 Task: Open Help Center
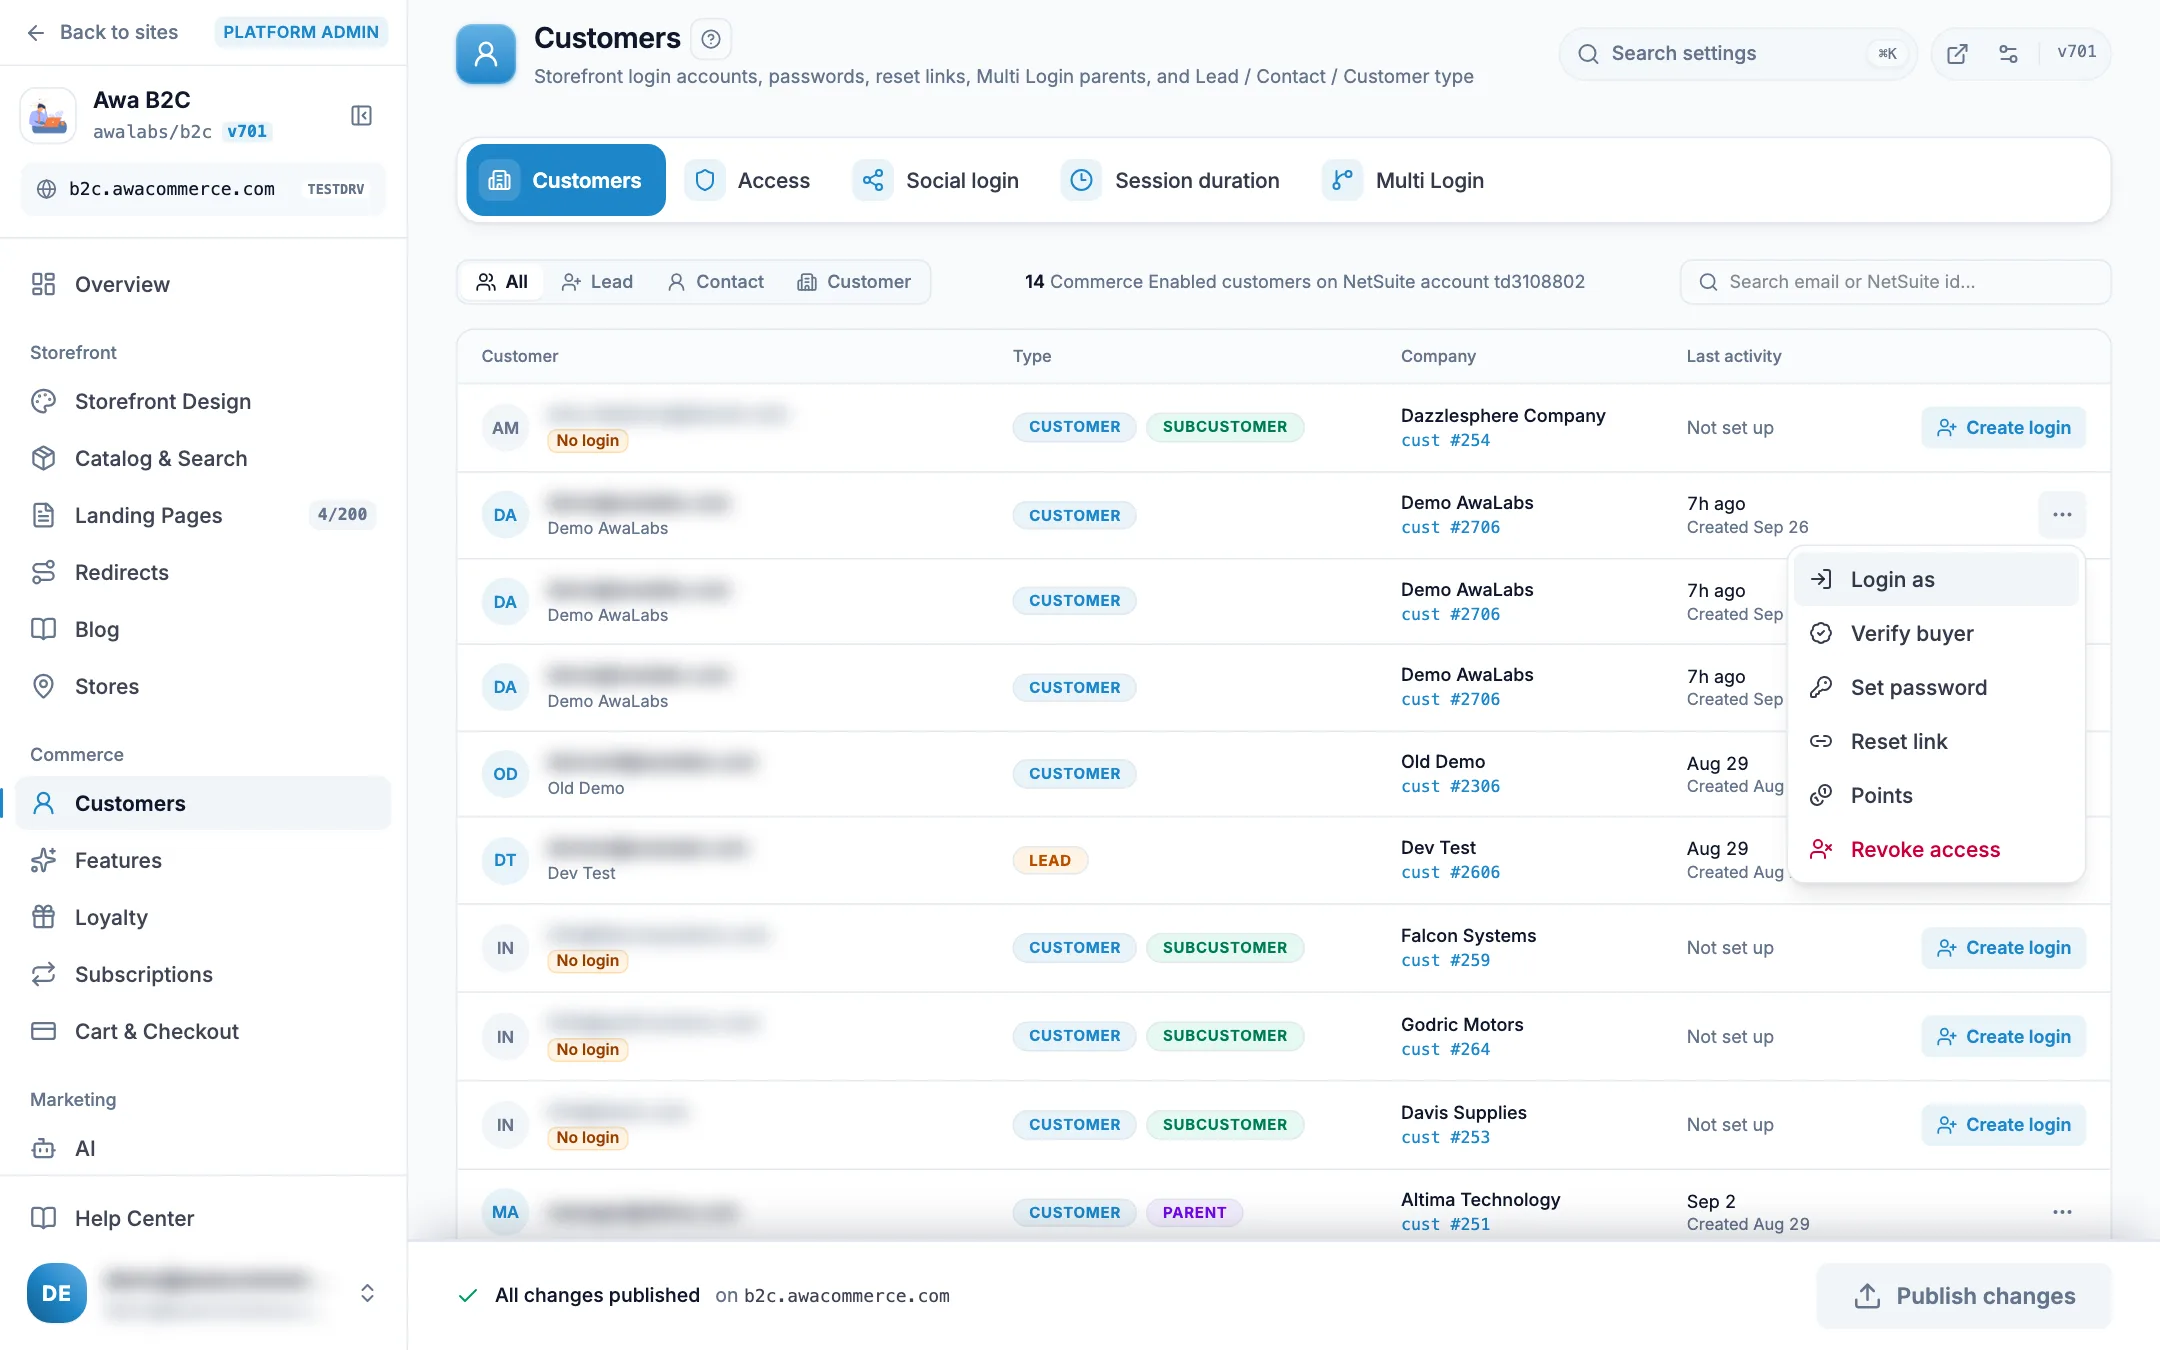pyautogui.click(x=203, y=1219)
